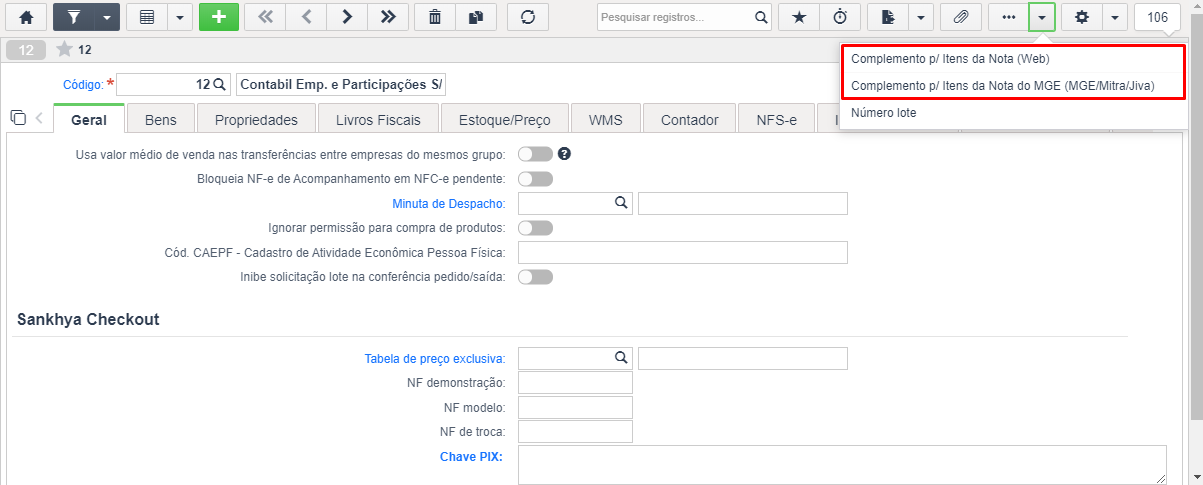Click the Chave PIX text area

tap(842, 465)
